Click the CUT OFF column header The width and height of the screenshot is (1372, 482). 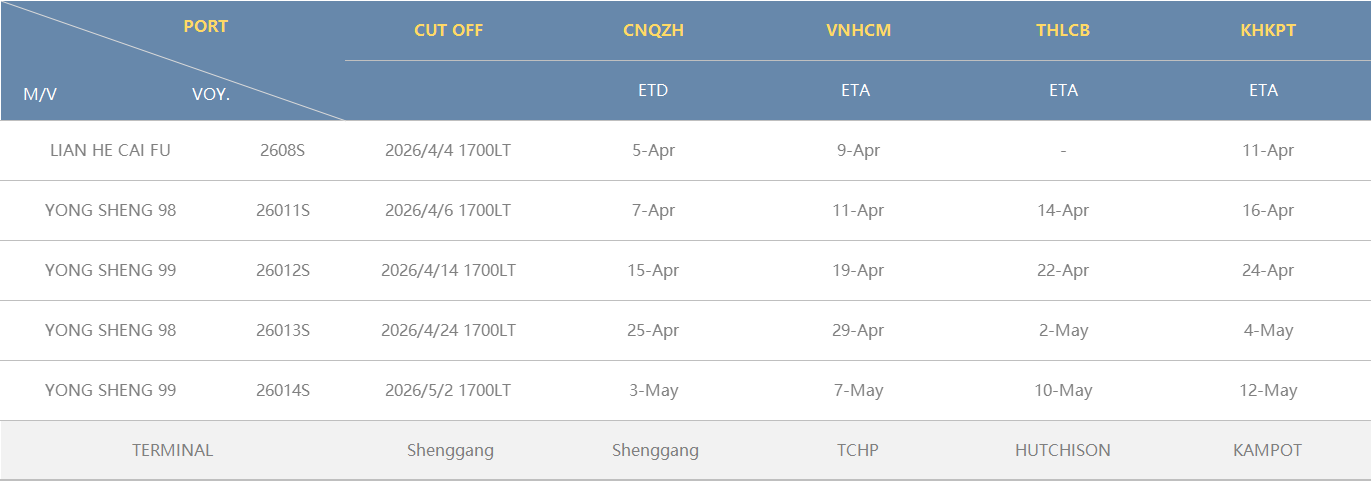pyautogui.click(x=448, y=30)
